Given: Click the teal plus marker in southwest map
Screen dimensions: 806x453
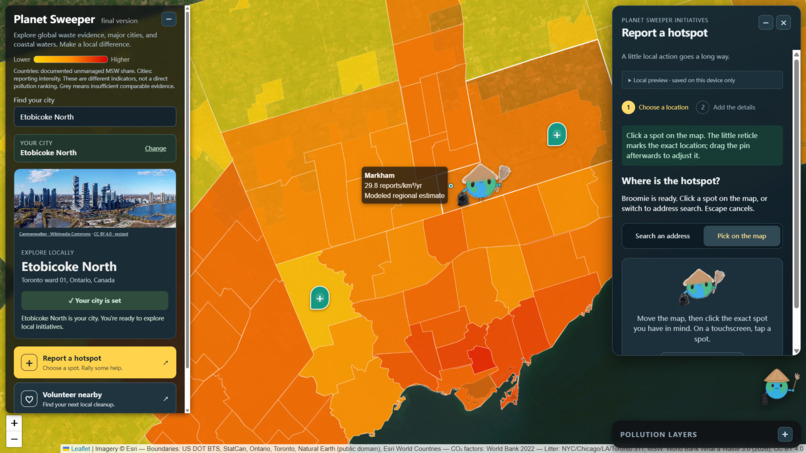Looking at the screenshot, I should 320,298.
